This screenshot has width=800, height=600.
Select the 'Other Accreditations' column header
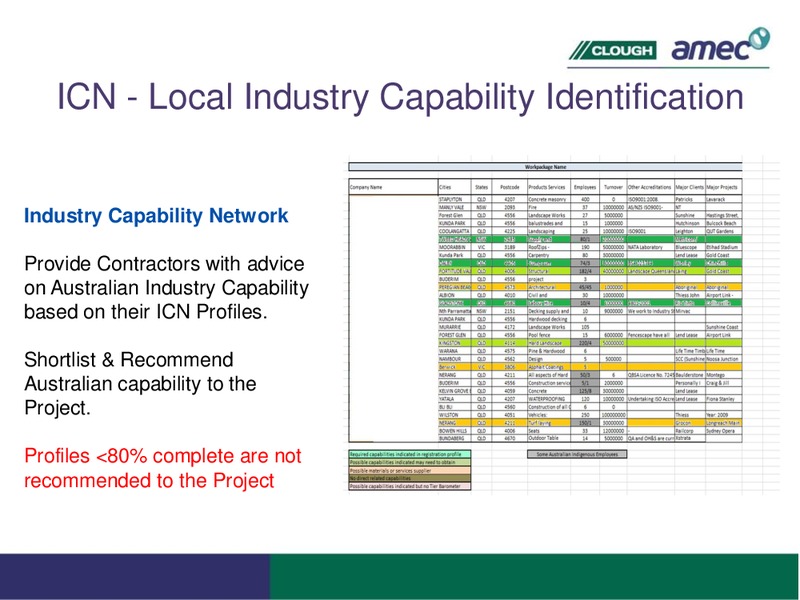[x=651, y=187]
